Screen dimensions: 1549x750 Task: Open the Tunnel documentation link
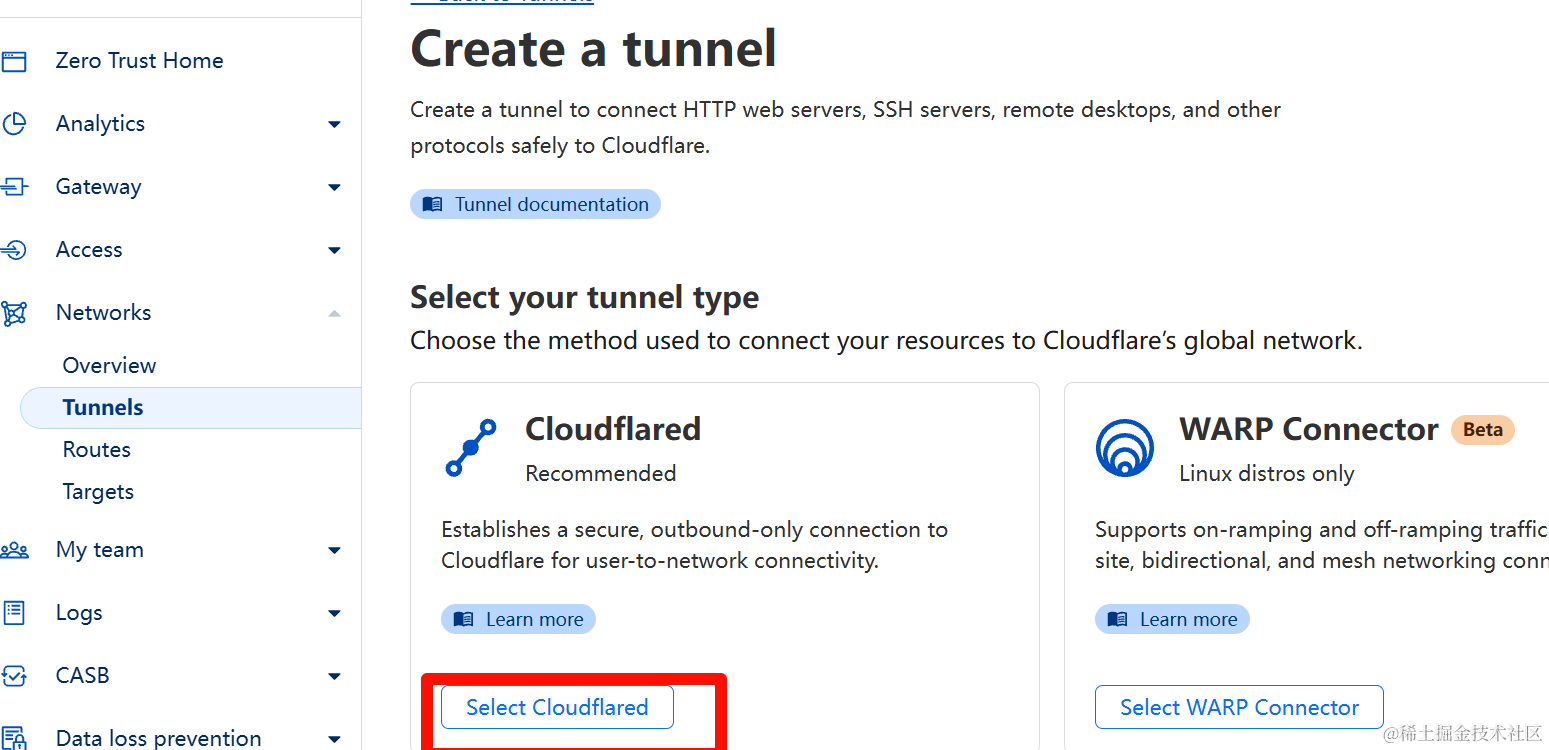tap(535, 204)
